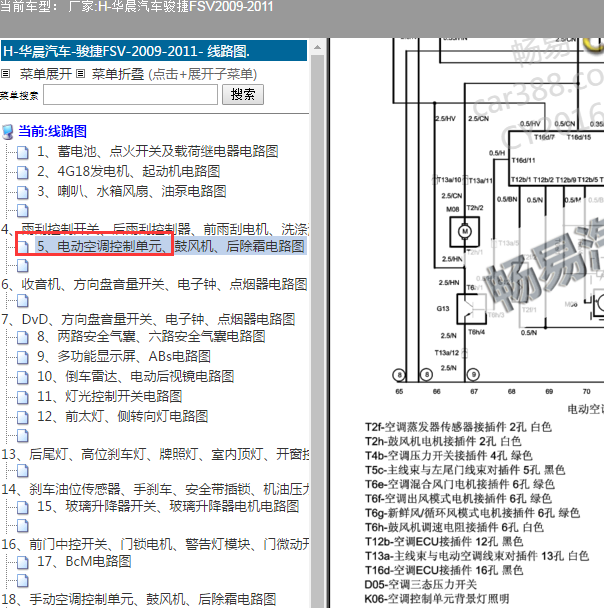The height and width of the screenshot is (608, 604).
Task: Click the T6h-鼓风机调速电阻接插件 legend line
Action: (454, 528)
